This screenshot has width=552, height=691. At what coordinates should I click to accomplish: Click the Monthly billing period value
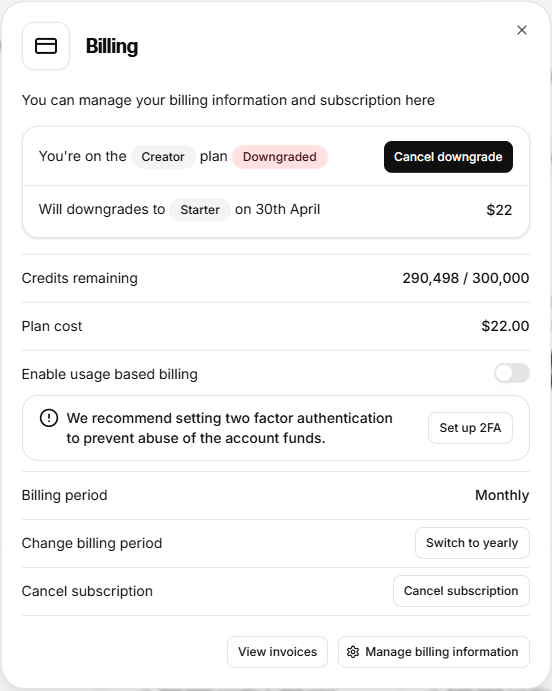point(502,495)
